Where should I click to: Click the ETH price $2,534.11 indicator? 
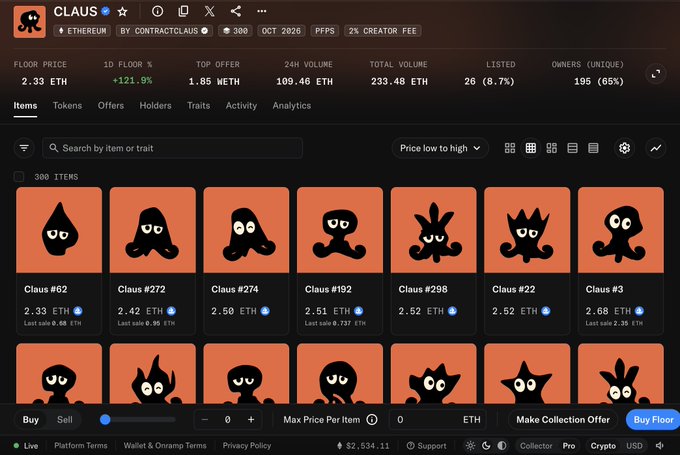tap(363, 445)
